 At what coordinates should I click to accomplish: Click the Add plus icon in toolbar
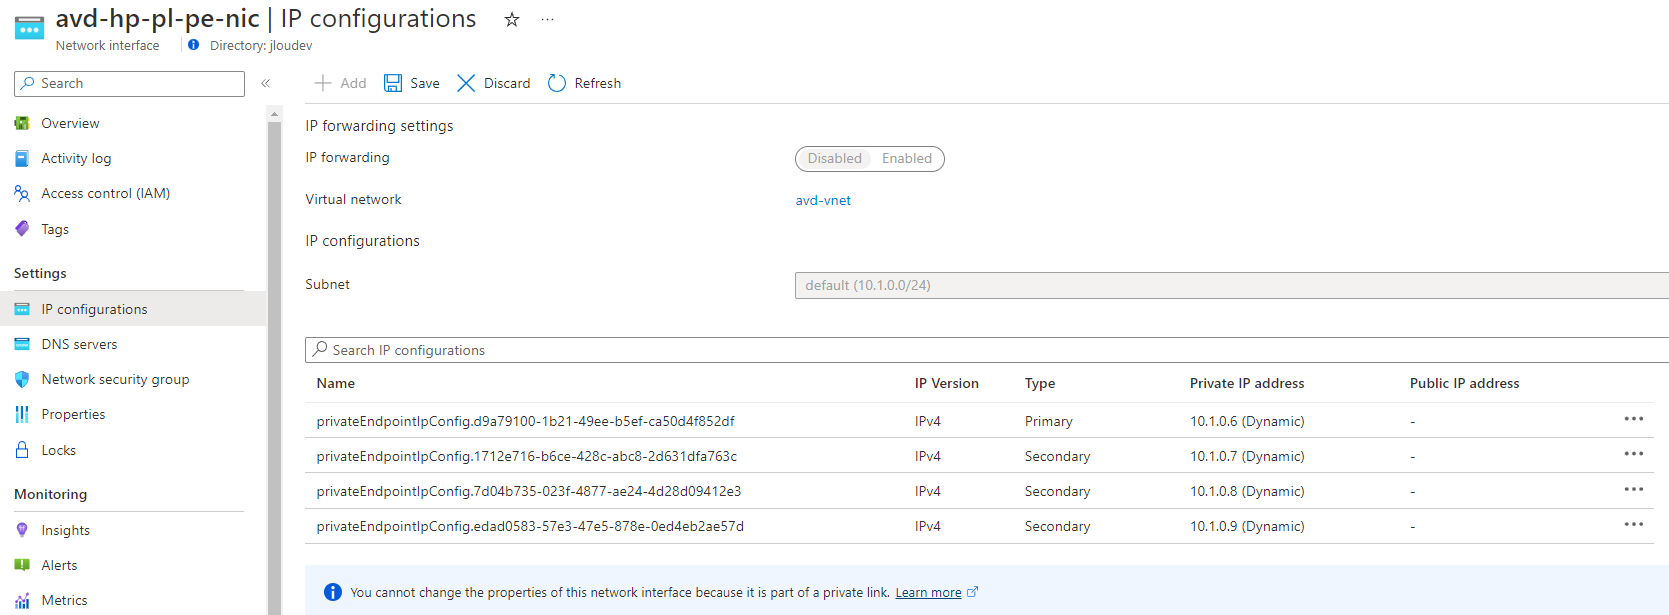point(323,83)
